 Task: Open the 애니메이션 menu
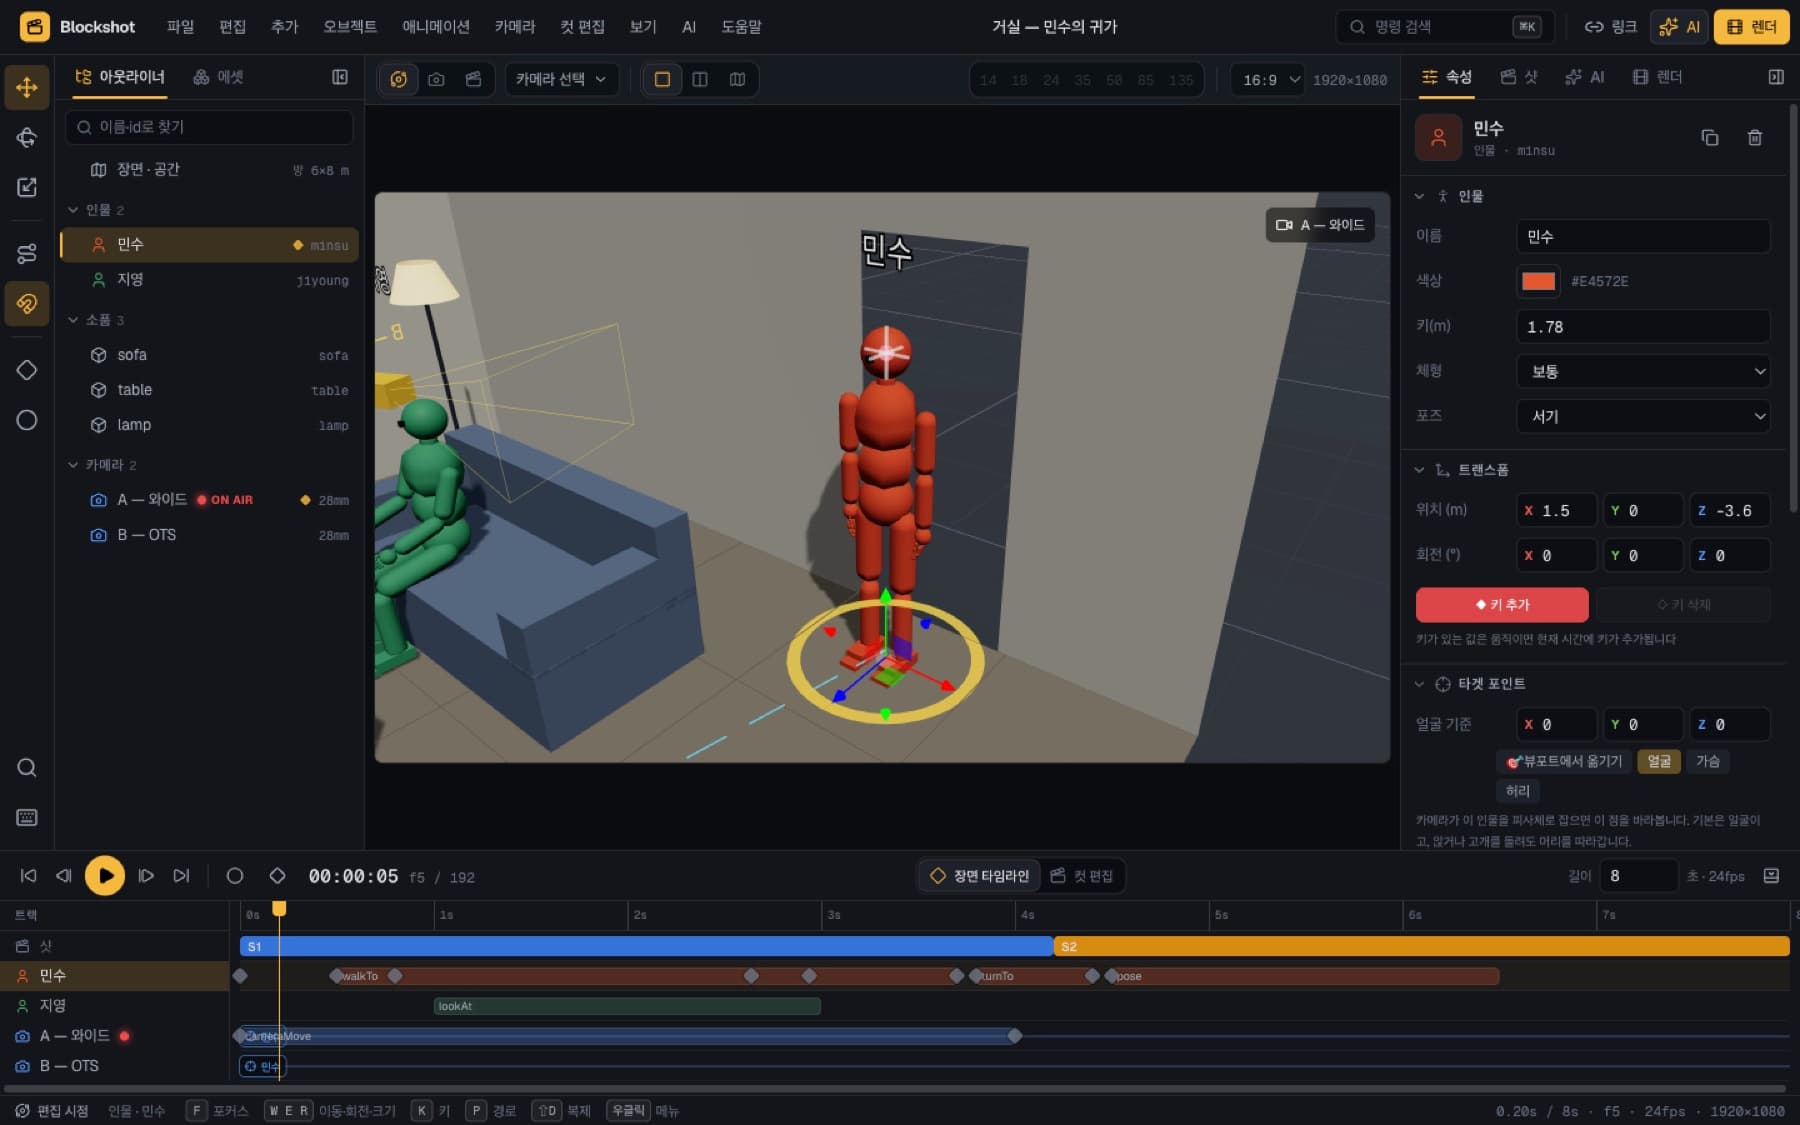click(436, 27)
